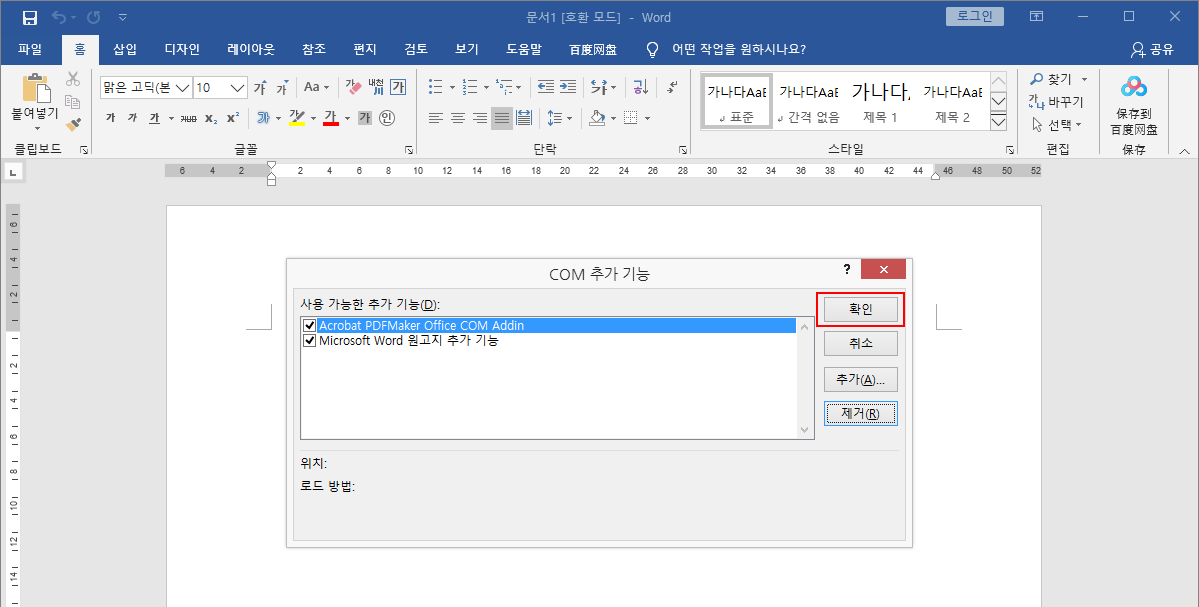Align text left
Image resolution: width=1199 pixels, height=607 pixels.
coord(436,118)
